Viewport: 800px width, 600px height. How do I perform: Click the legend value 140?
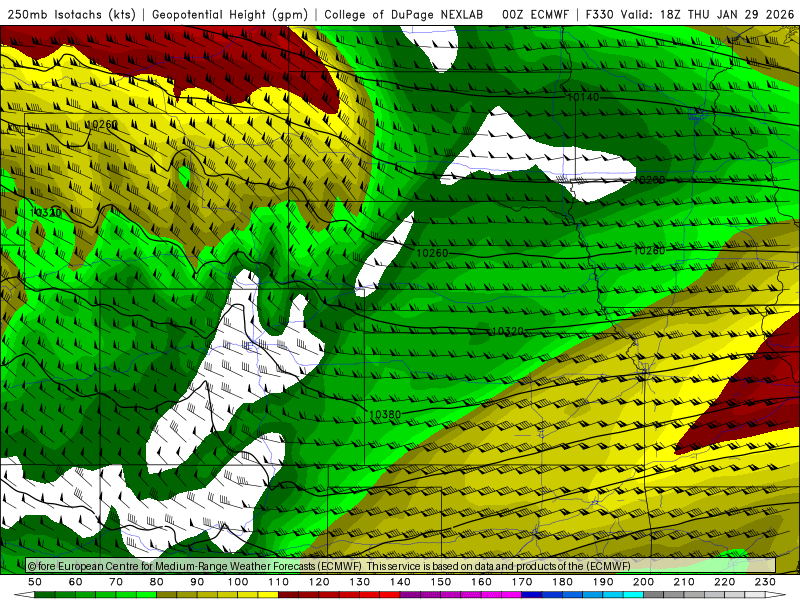(x=400, y=582)
